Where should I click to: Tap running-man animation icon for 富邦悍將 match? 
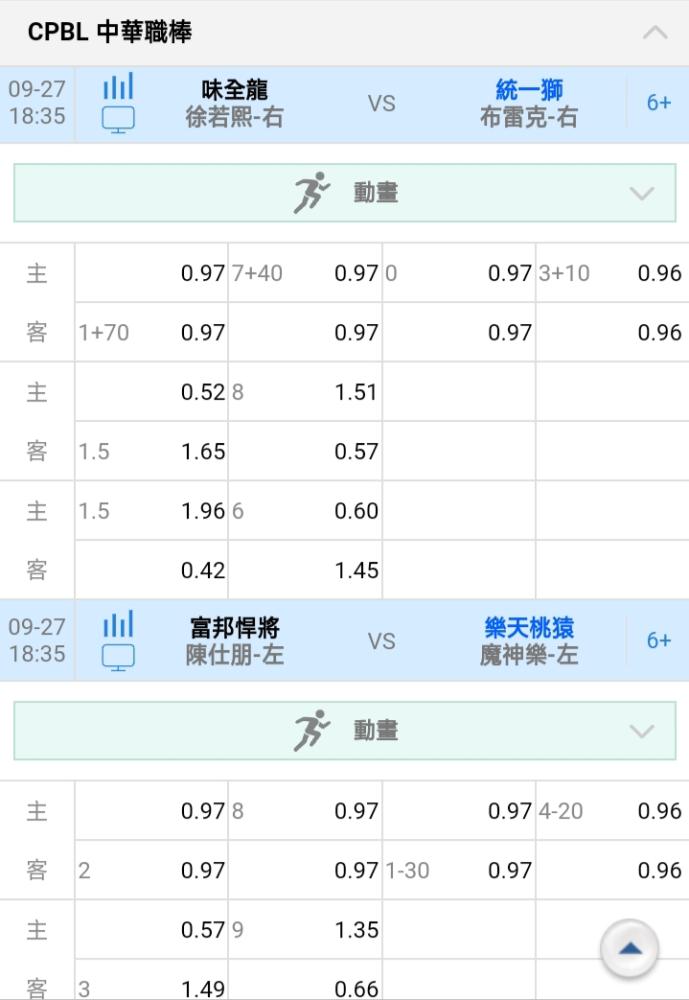point(311,730)
